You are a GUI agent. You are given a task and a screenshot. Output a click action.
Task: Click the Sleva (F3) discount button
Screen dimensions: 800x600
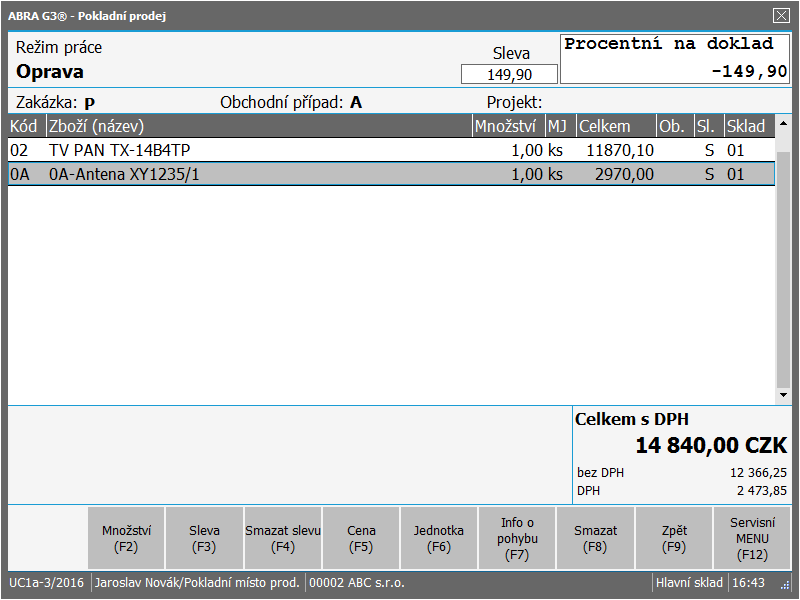(x=204, y=538)
